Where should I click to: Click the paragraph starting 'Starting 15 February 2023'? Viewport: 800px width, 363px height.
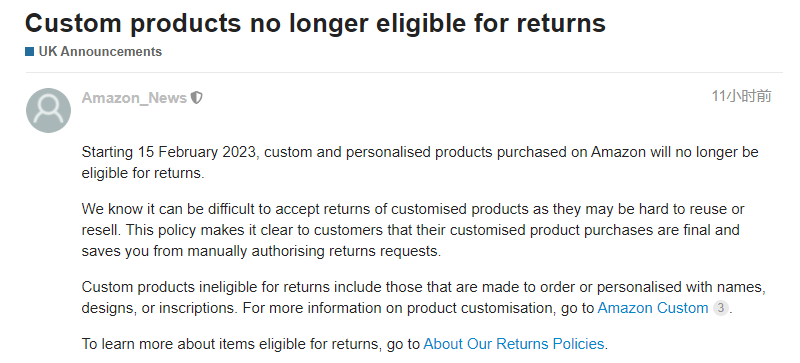(420, 163)
